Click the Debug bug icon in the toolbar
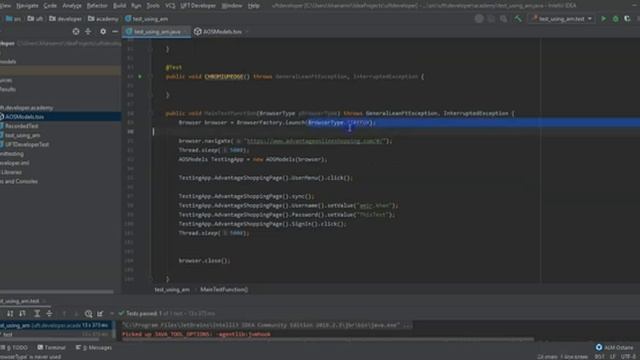The height and width of the screenshot is (360, 640). (x=616, y=19)
